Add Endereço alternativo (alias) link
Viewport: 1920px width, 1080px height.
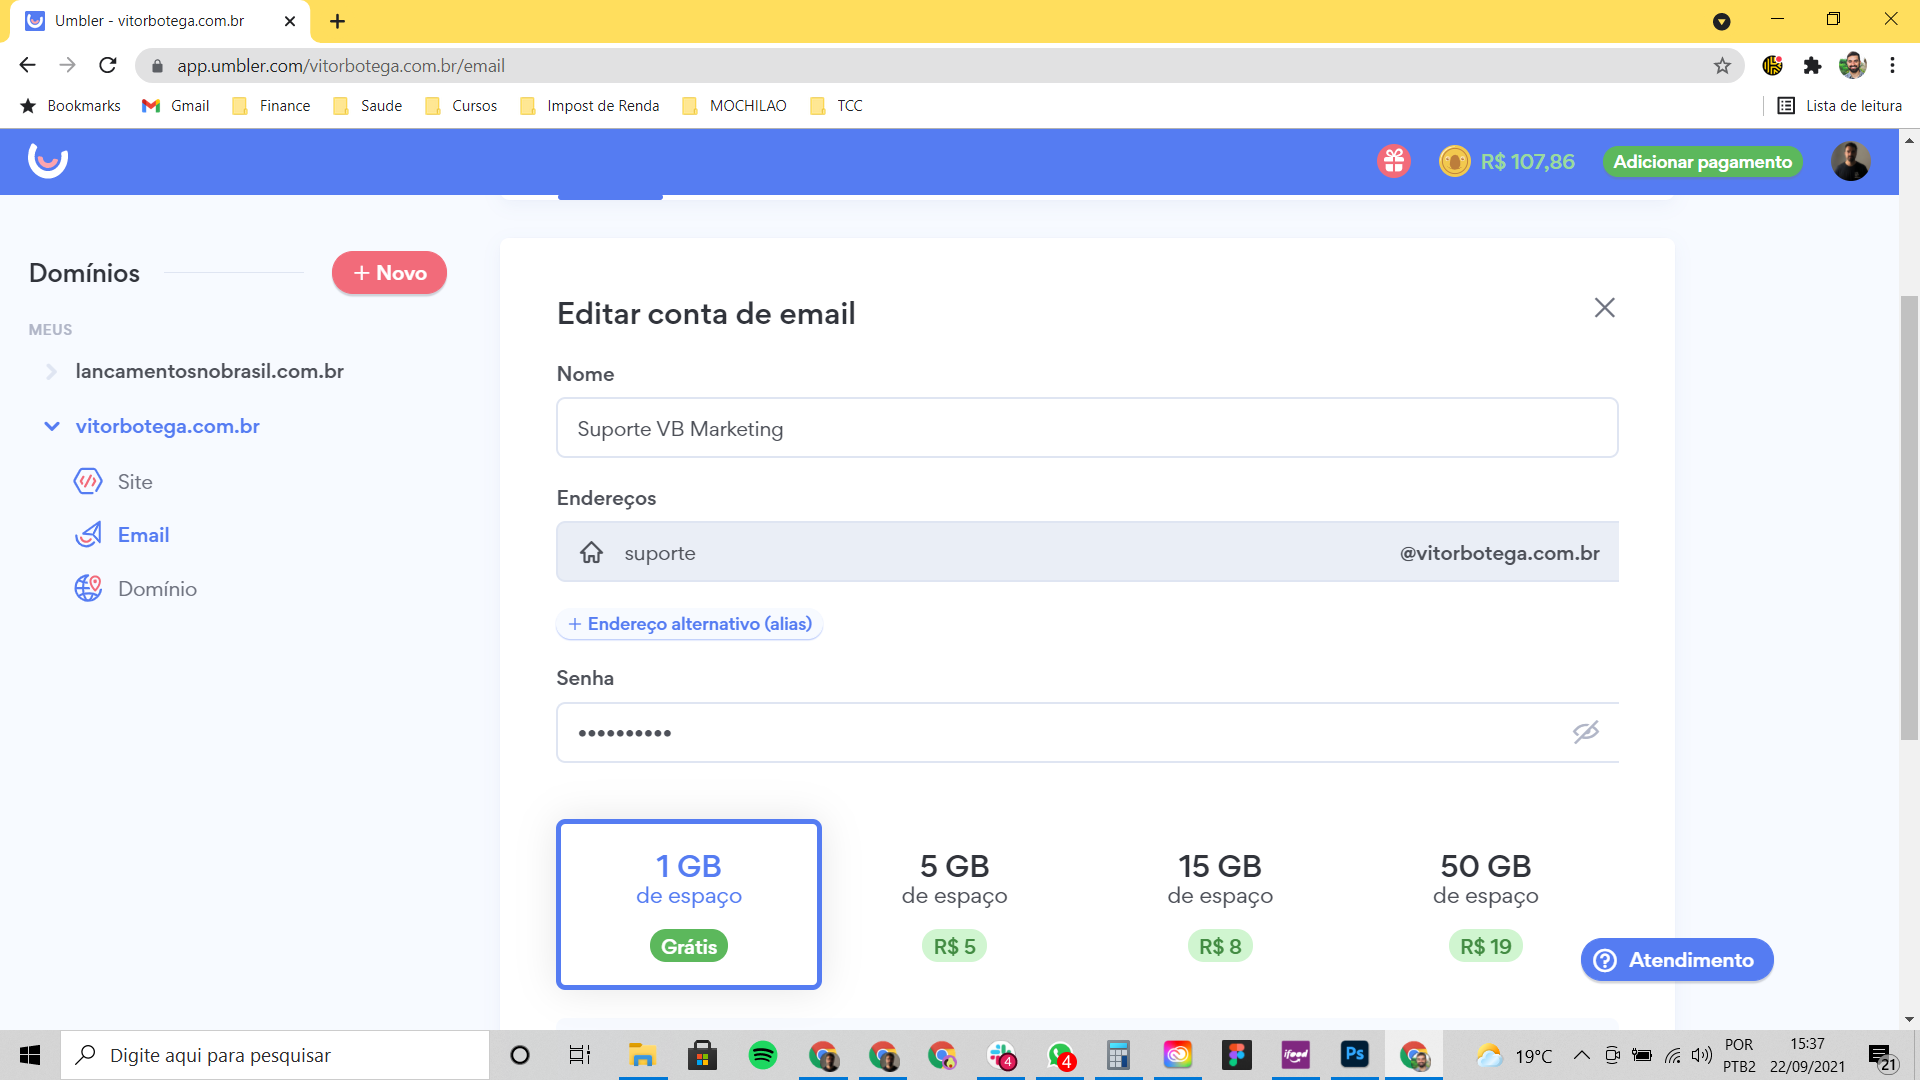(689, 624)
